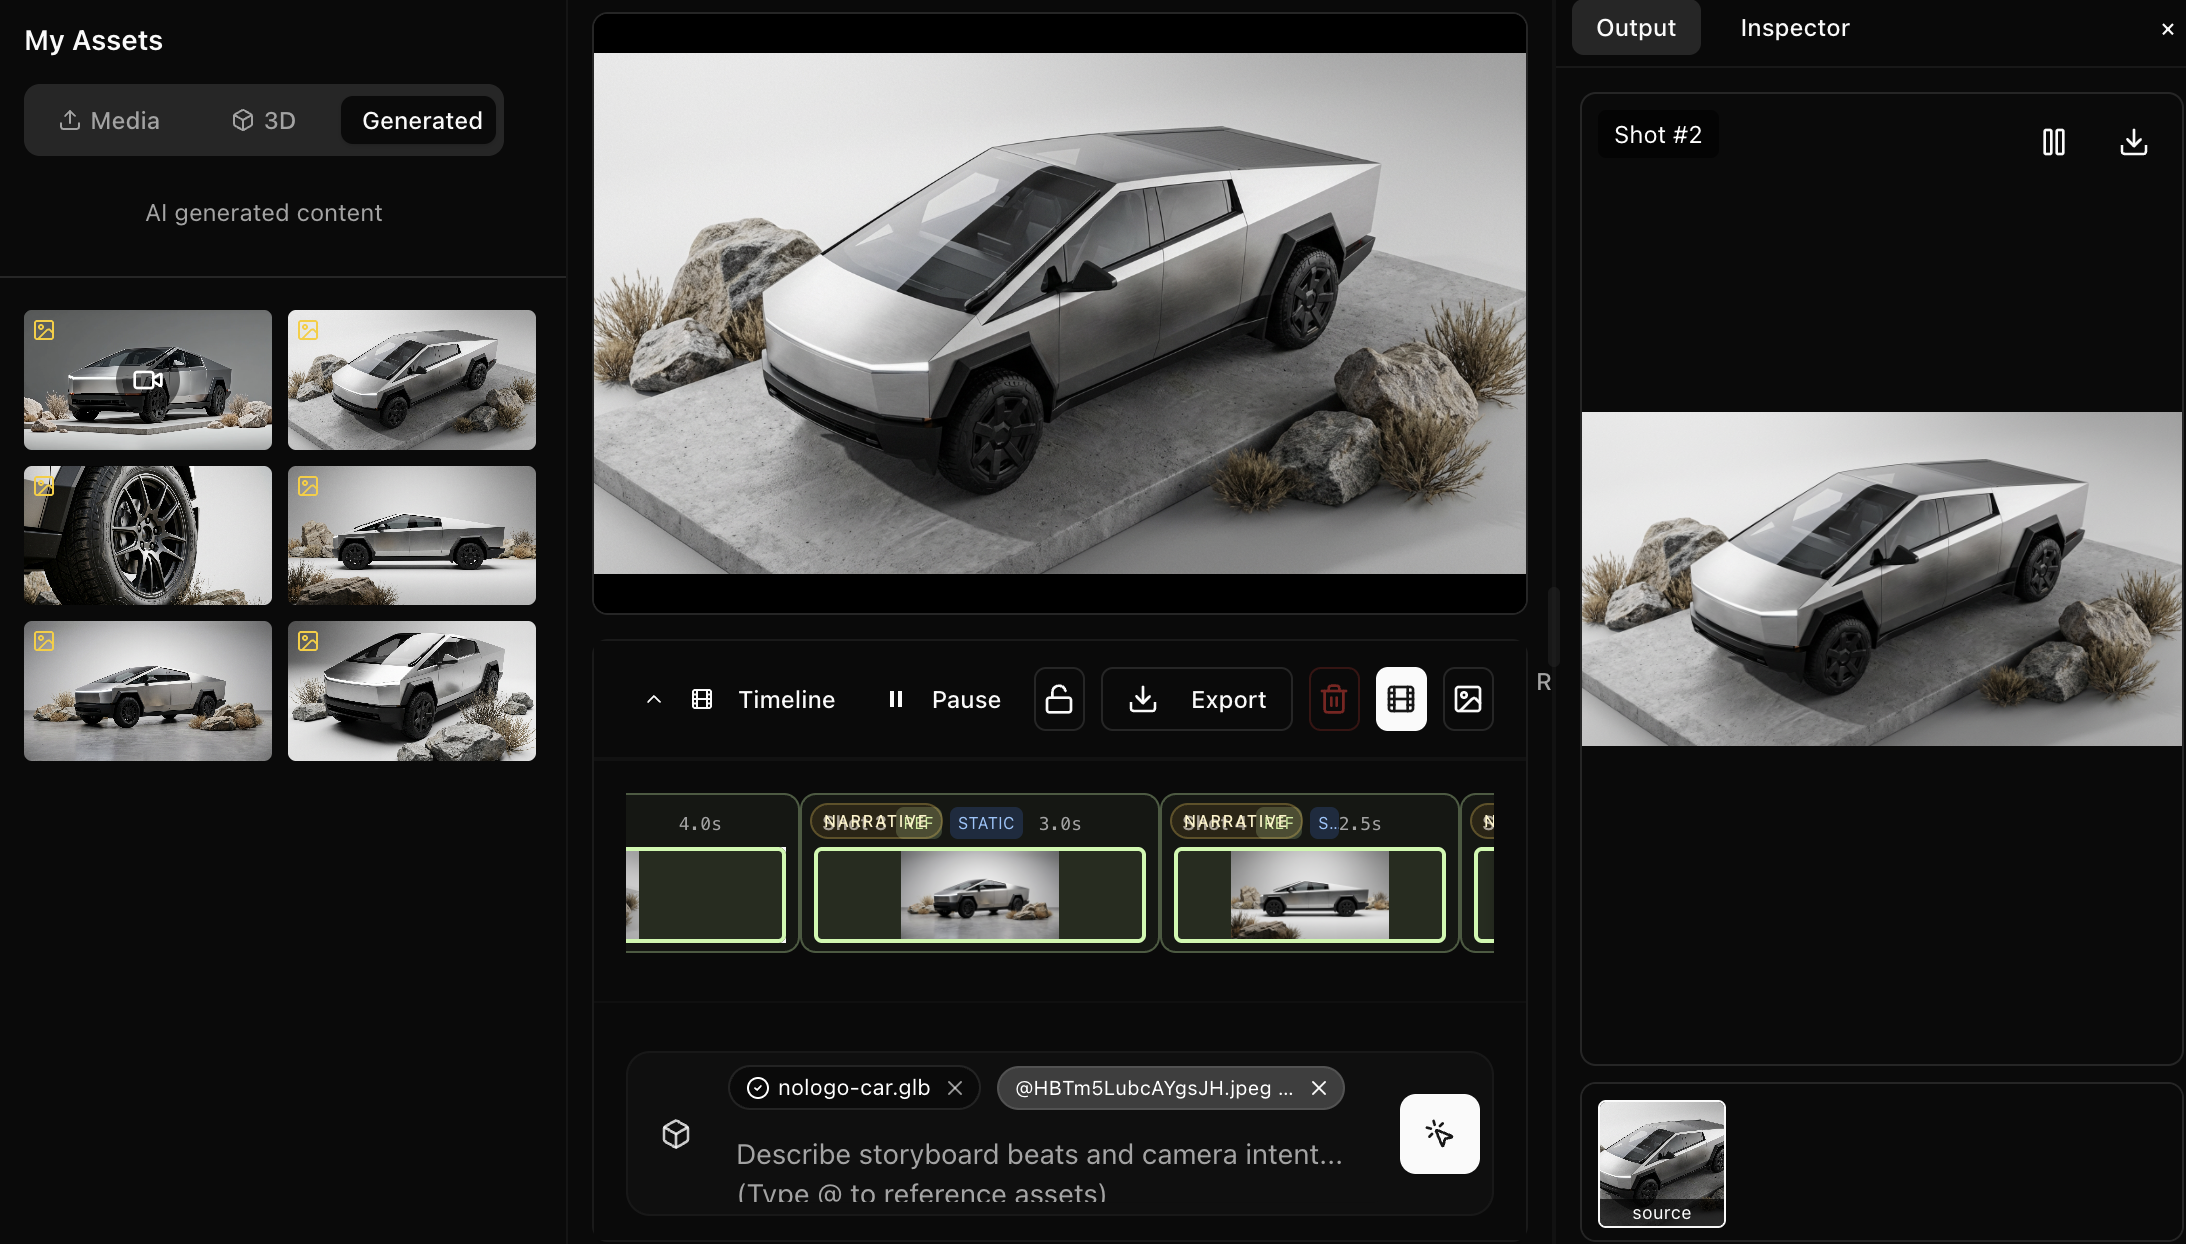Click the source thumbnail in the bottom right
Screen dimensions: 2186x1244
click(1661, 1163)
